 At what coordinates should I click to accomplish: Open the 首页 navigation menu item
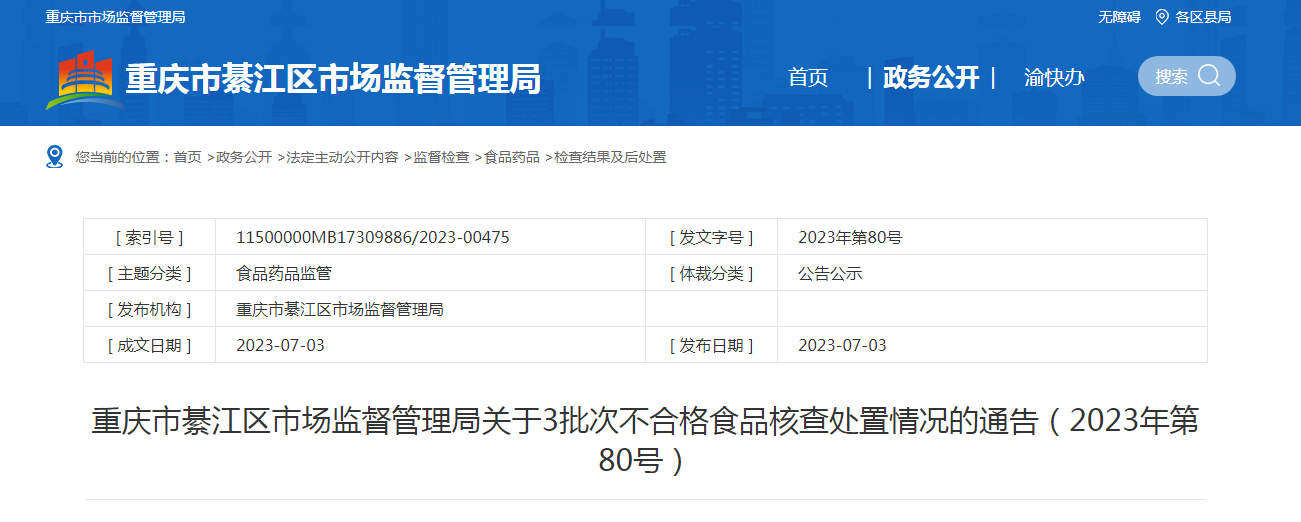point(808,78)
